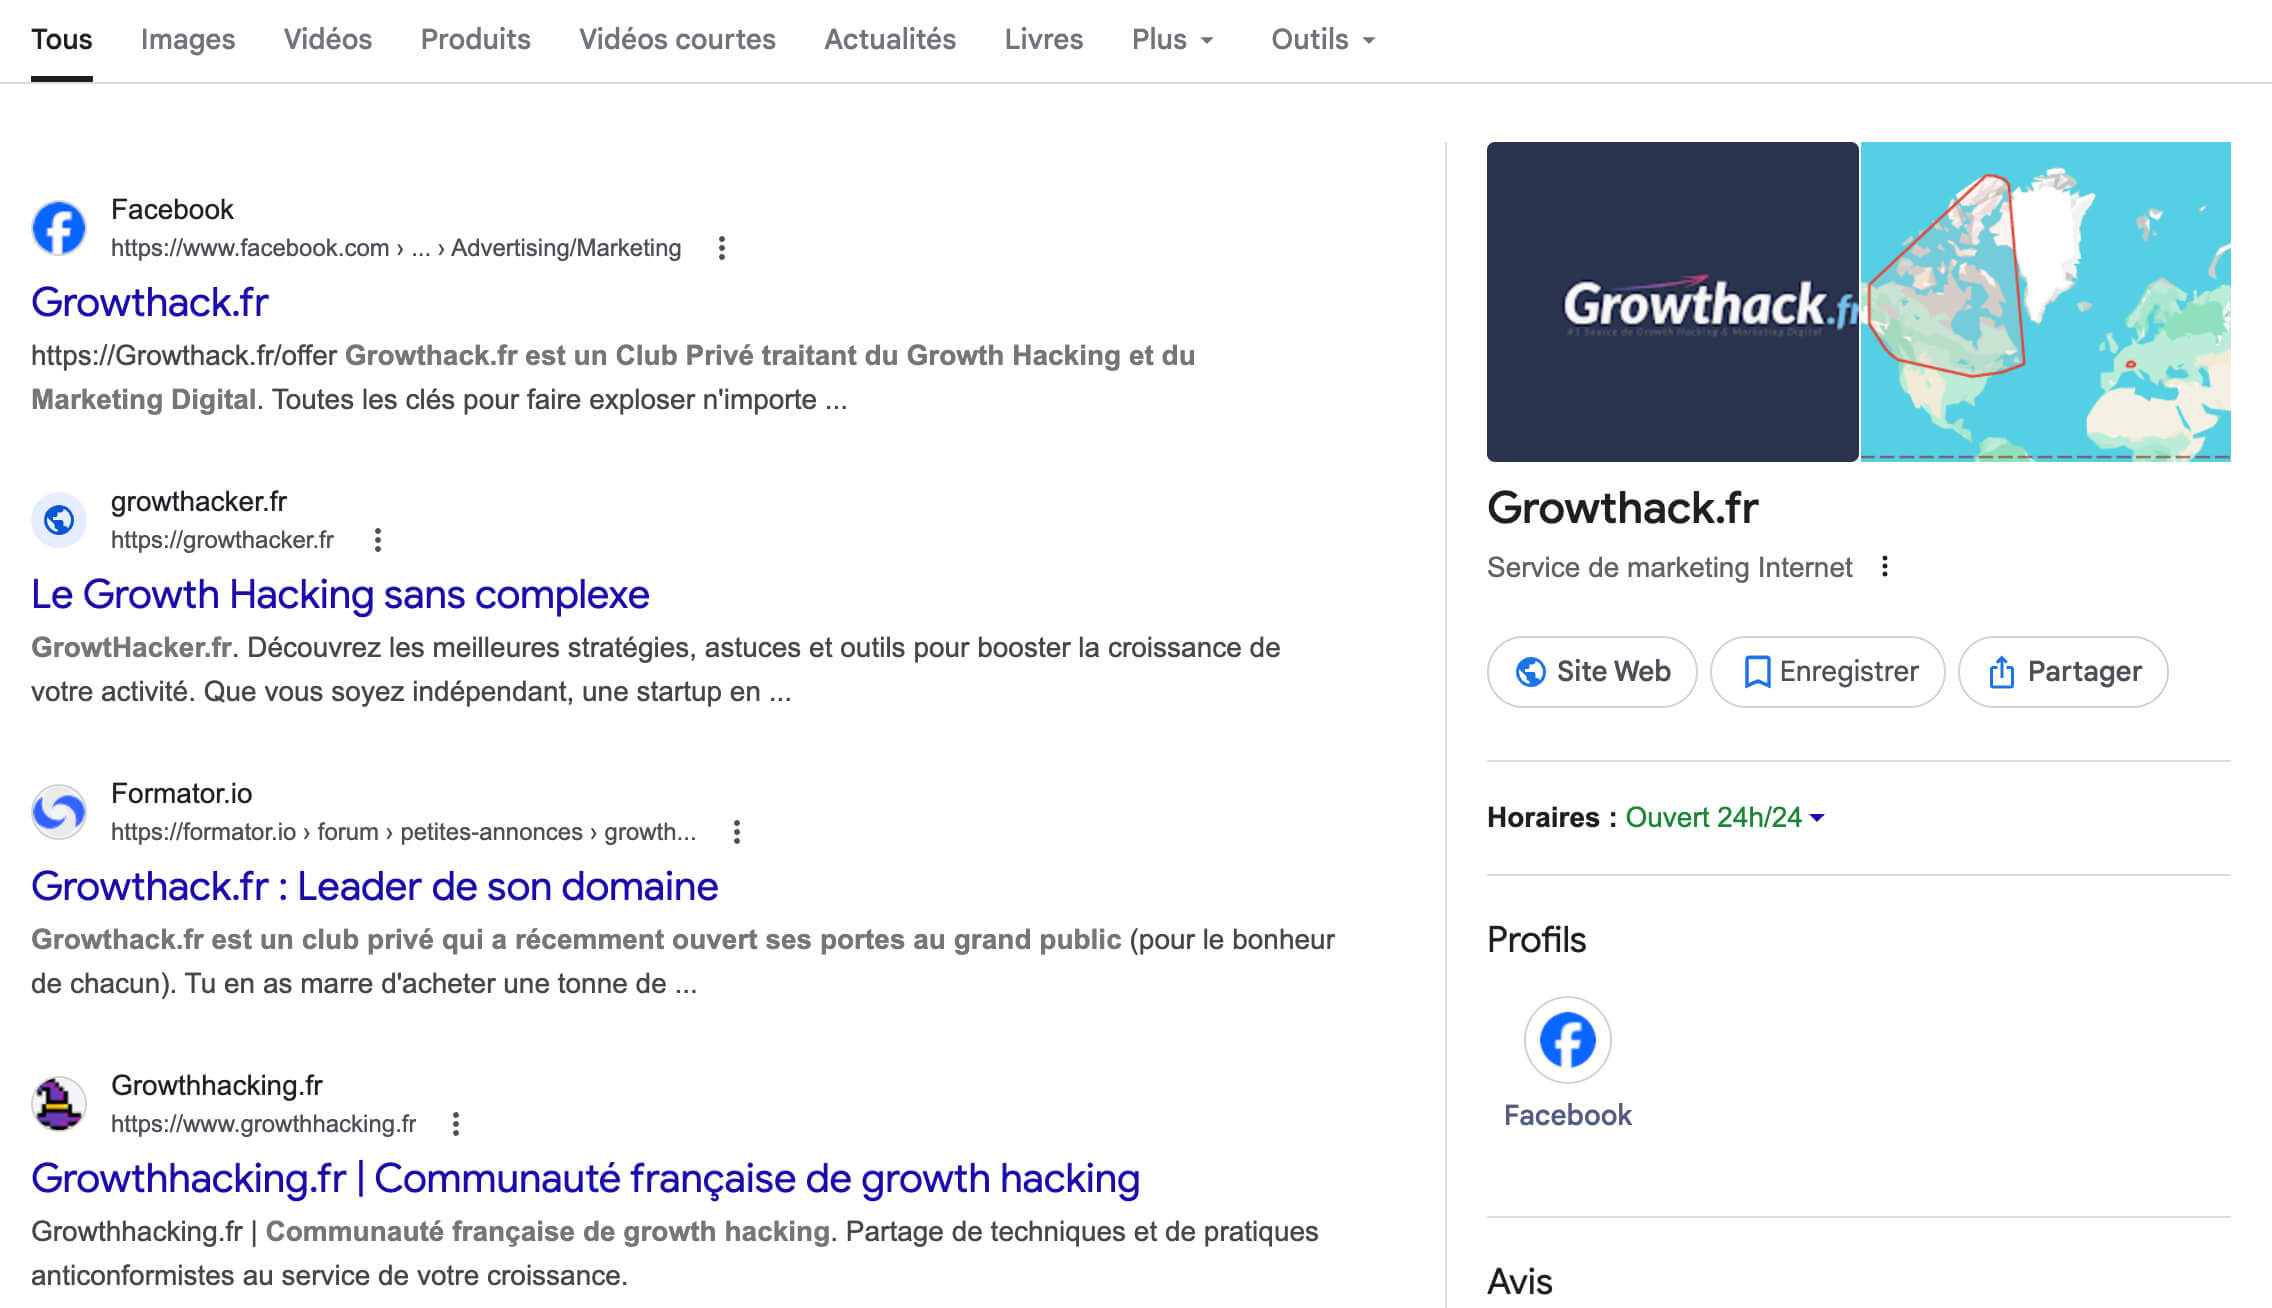This screenshot has height=1308, width=2272.
Task: Click the Facebook favicon in first result
Action: (59, 228)
